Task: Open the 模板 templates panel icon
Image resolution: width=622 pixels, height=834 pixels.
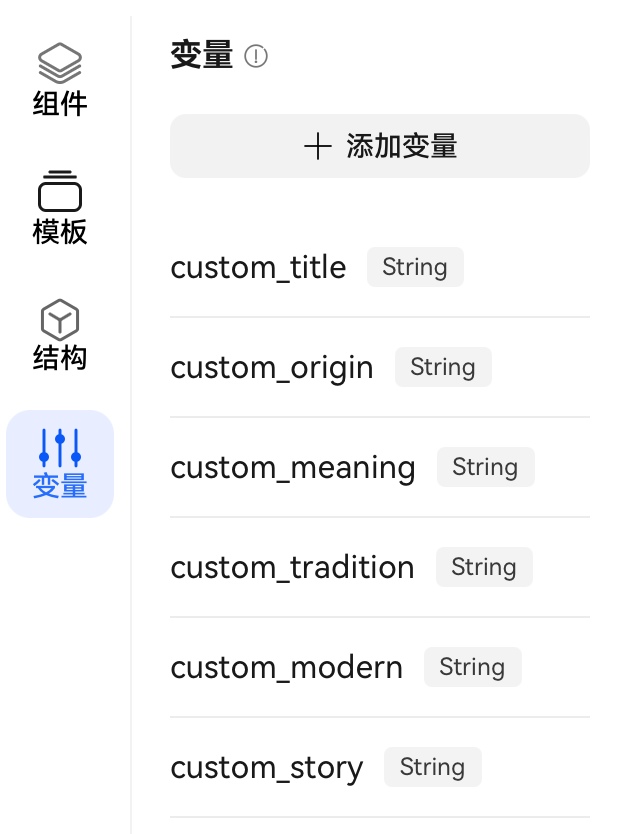Action: point(60,191)
